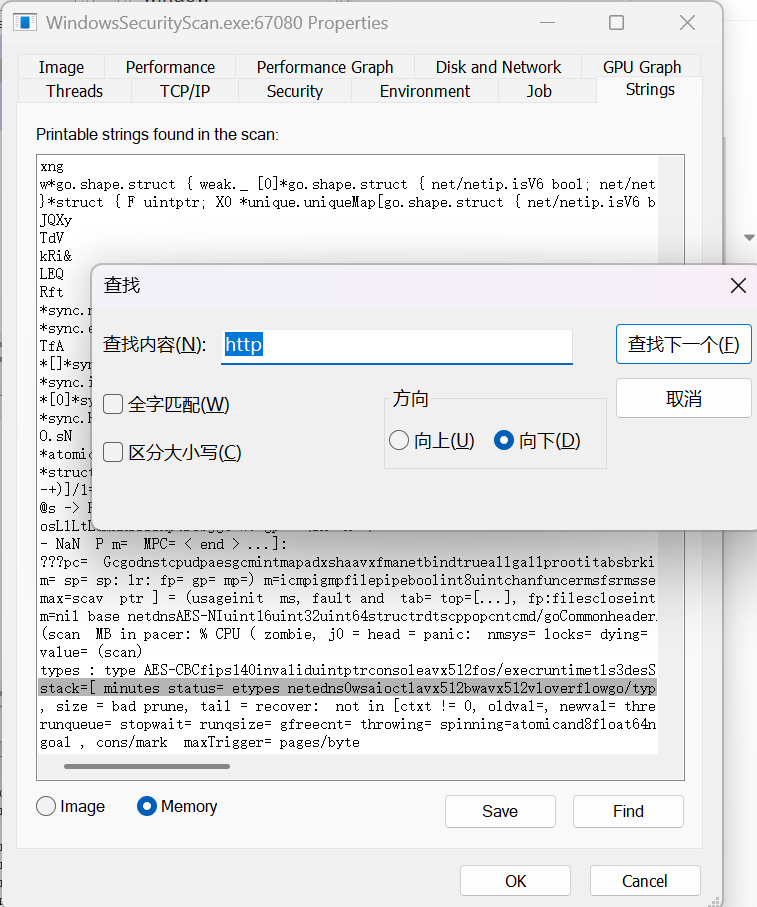The width and height of the screenshot is (757, 907).
Task: Select the 'xng' string line
Action: point(52,167)
